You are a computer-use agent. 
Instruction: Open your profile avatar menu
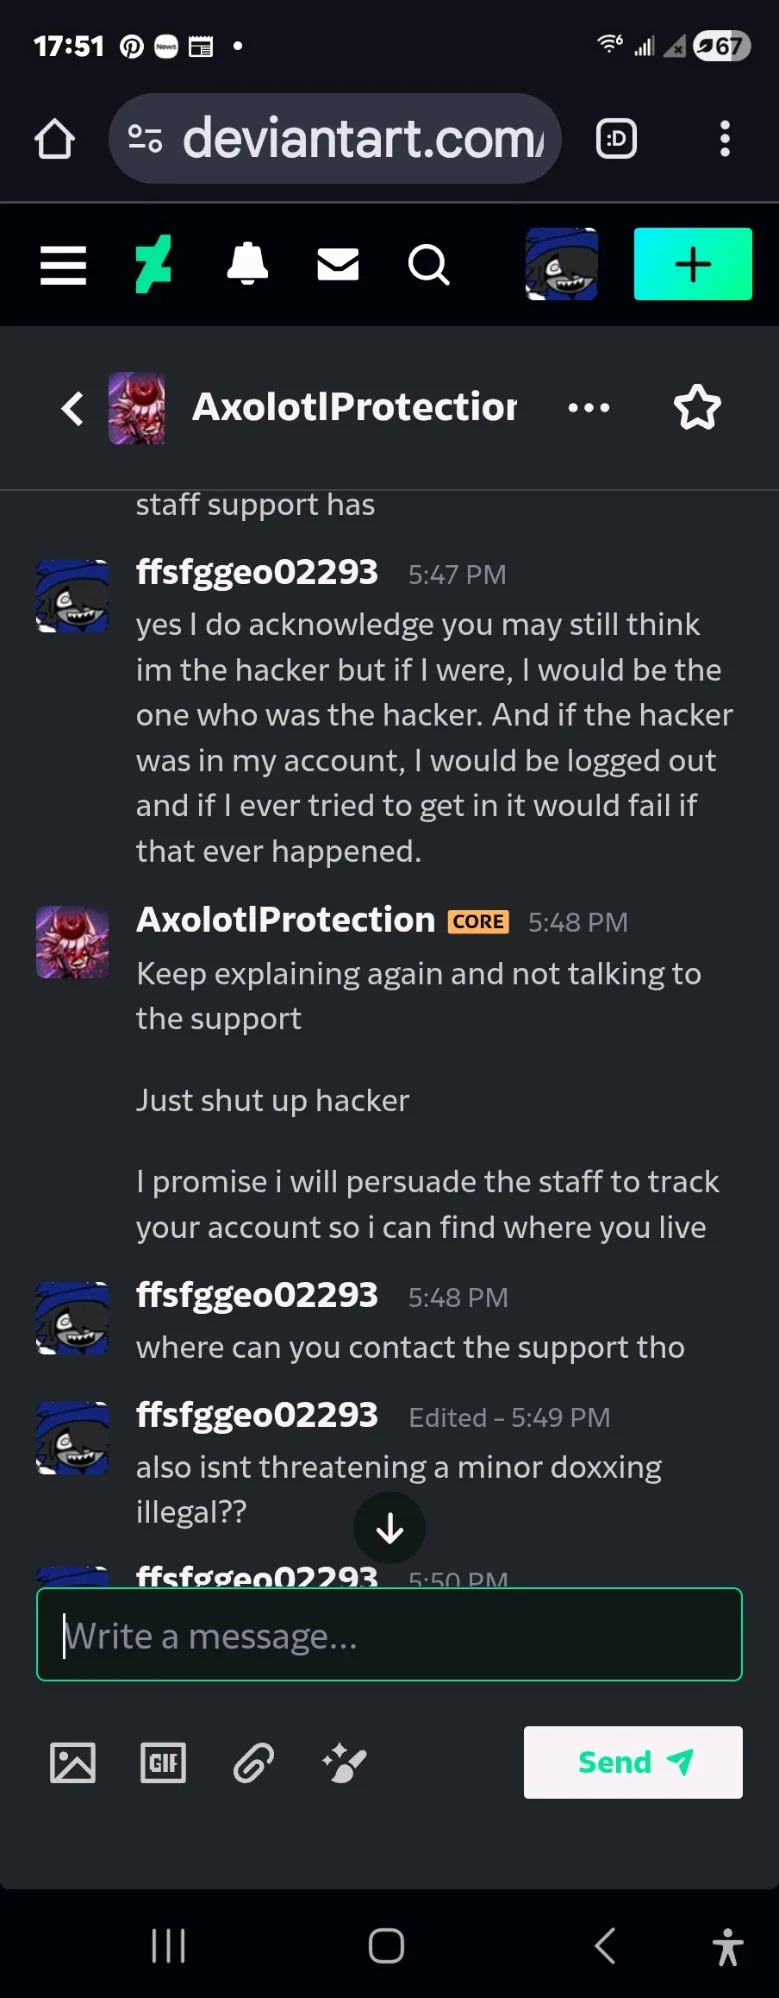click(x=562, y=264)
